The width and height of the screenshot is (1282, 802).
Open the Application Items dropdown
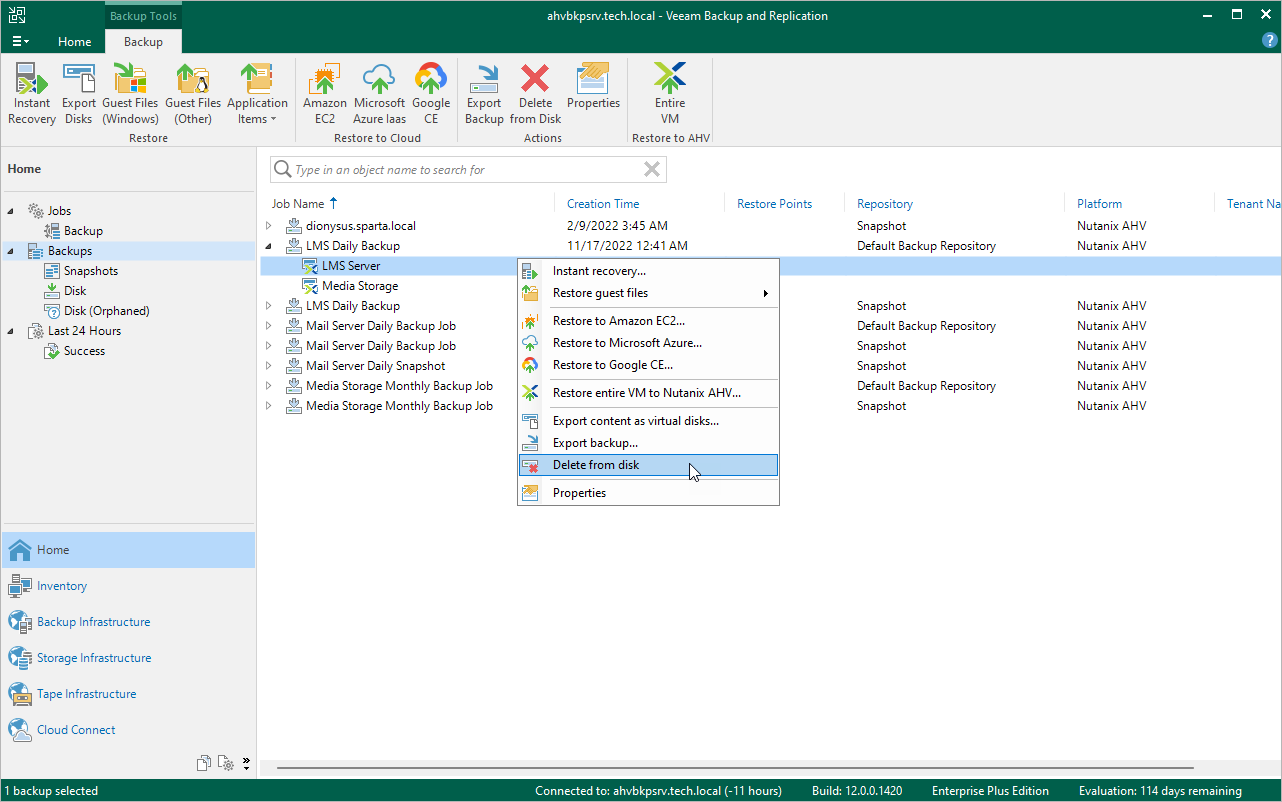pyautogui.click(x=257, y=94)
